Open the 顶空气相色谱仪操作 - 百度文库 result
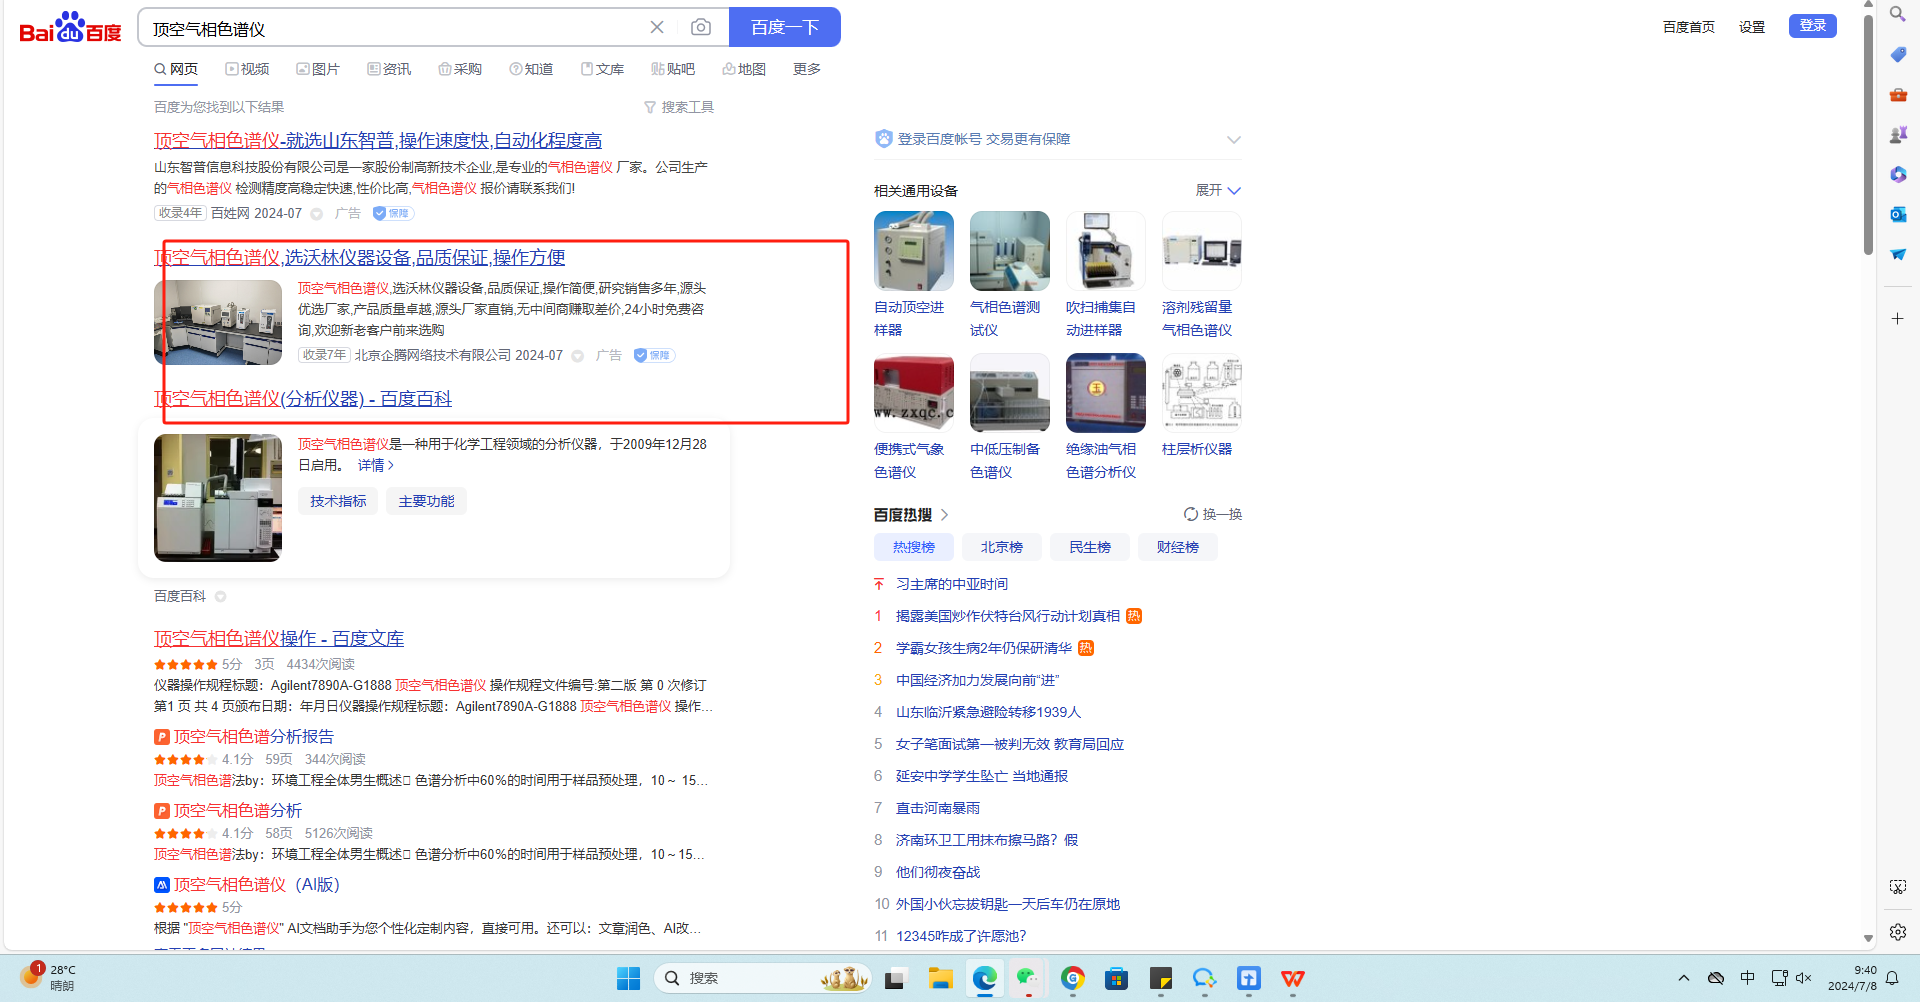The width and height of the screenshot is (1920, 1002). coord(279,638)
